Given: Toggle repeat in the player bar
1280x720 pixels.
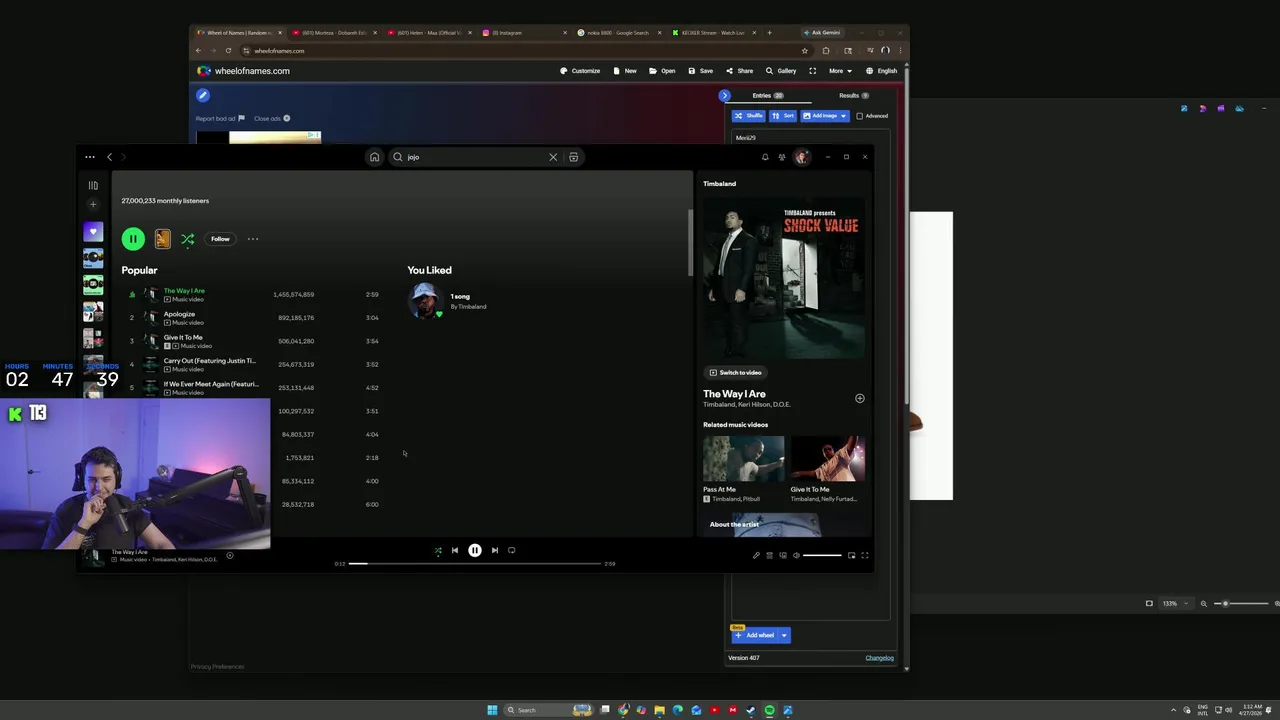Looking at the screenshot, I should pos(512,550).
